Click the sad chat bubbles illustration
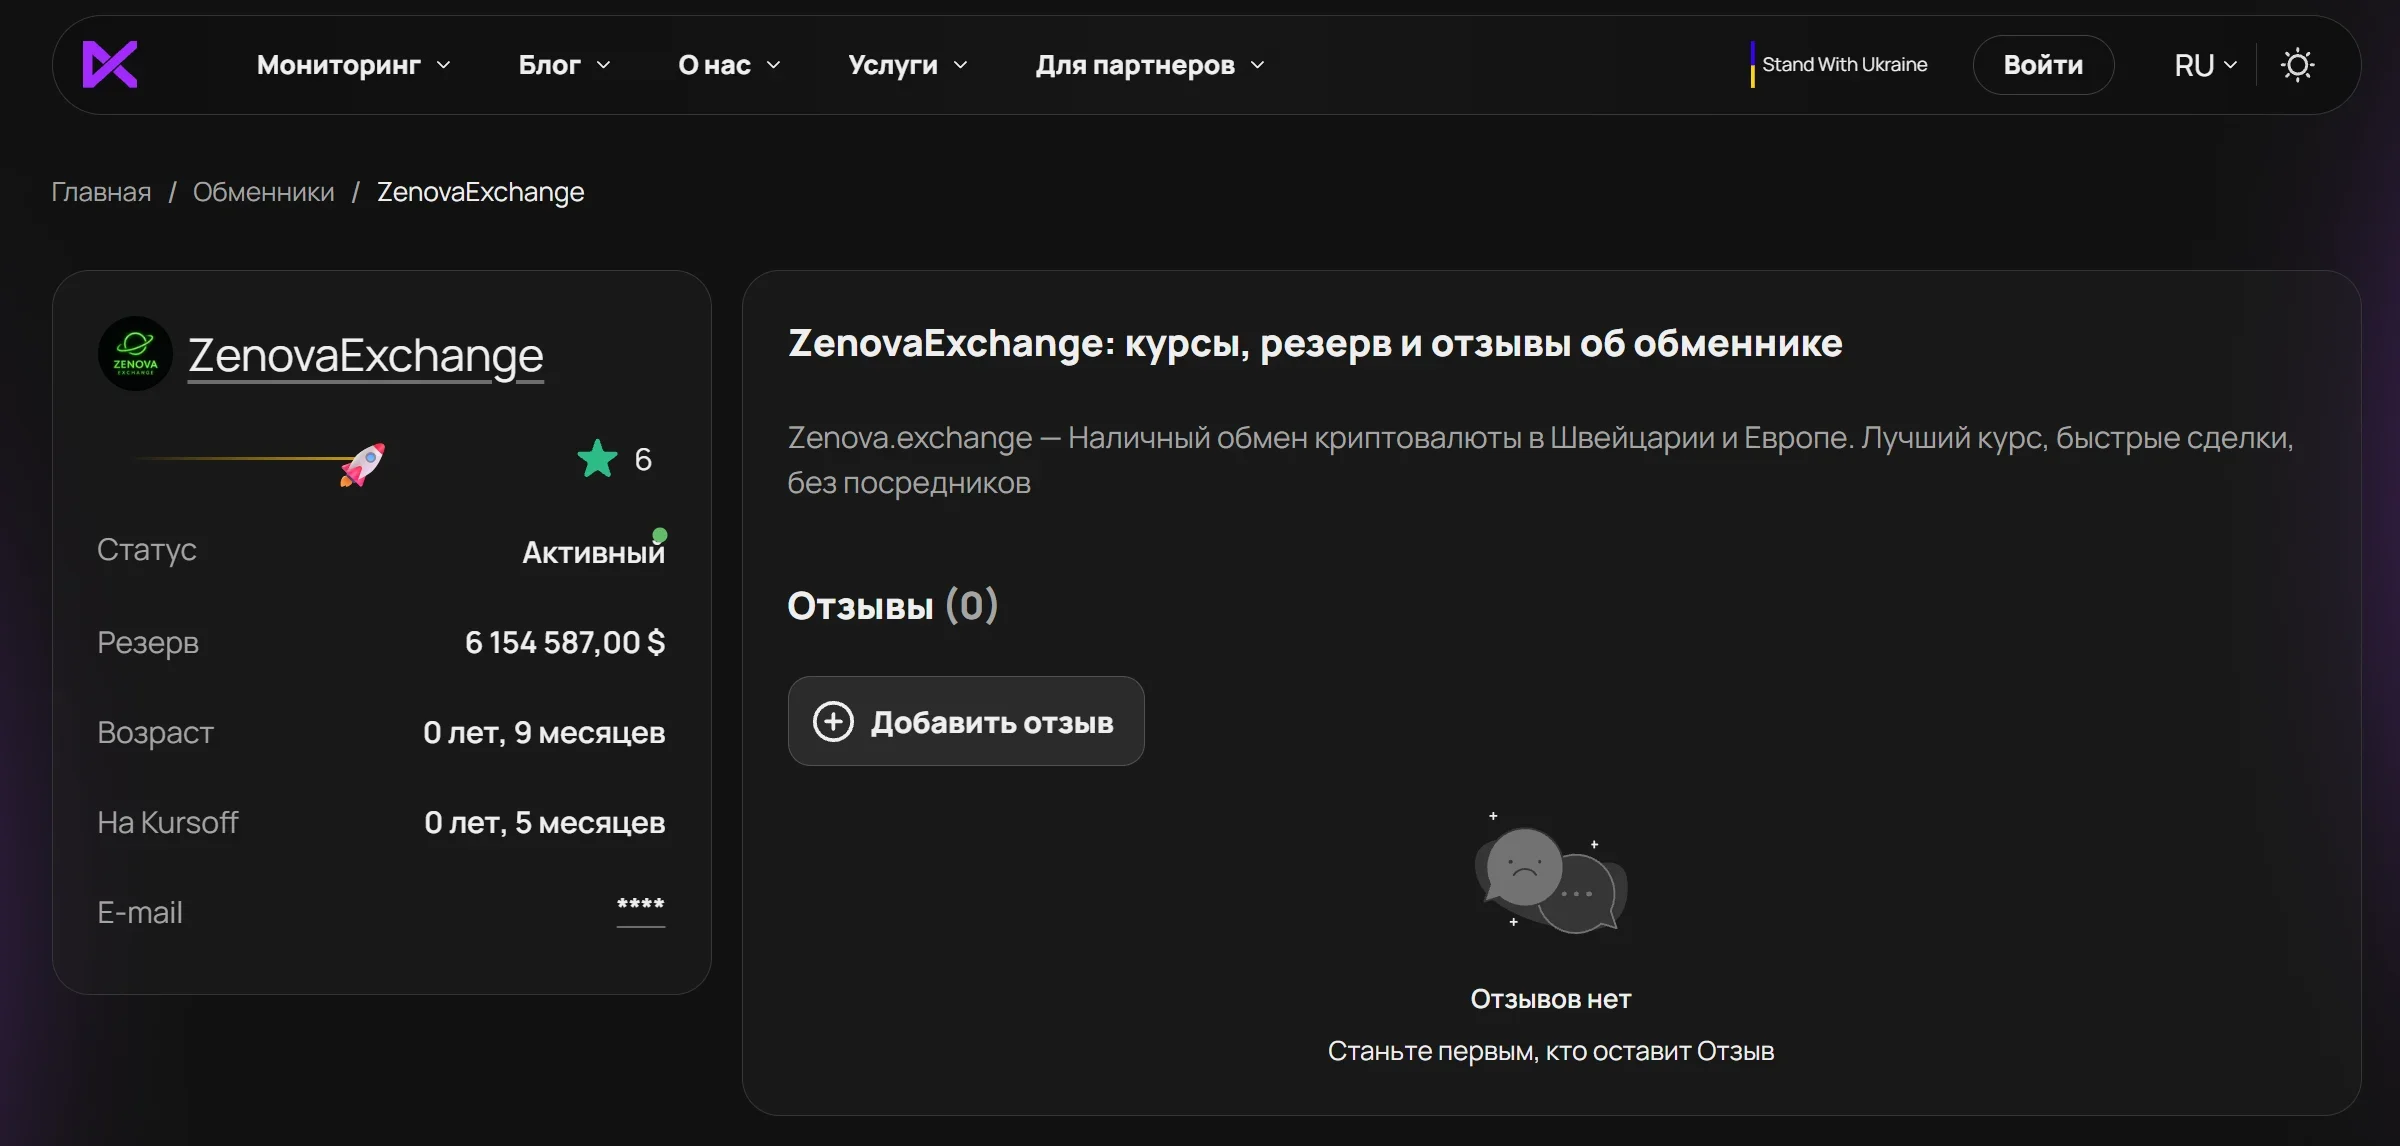 coord(1551,874)
